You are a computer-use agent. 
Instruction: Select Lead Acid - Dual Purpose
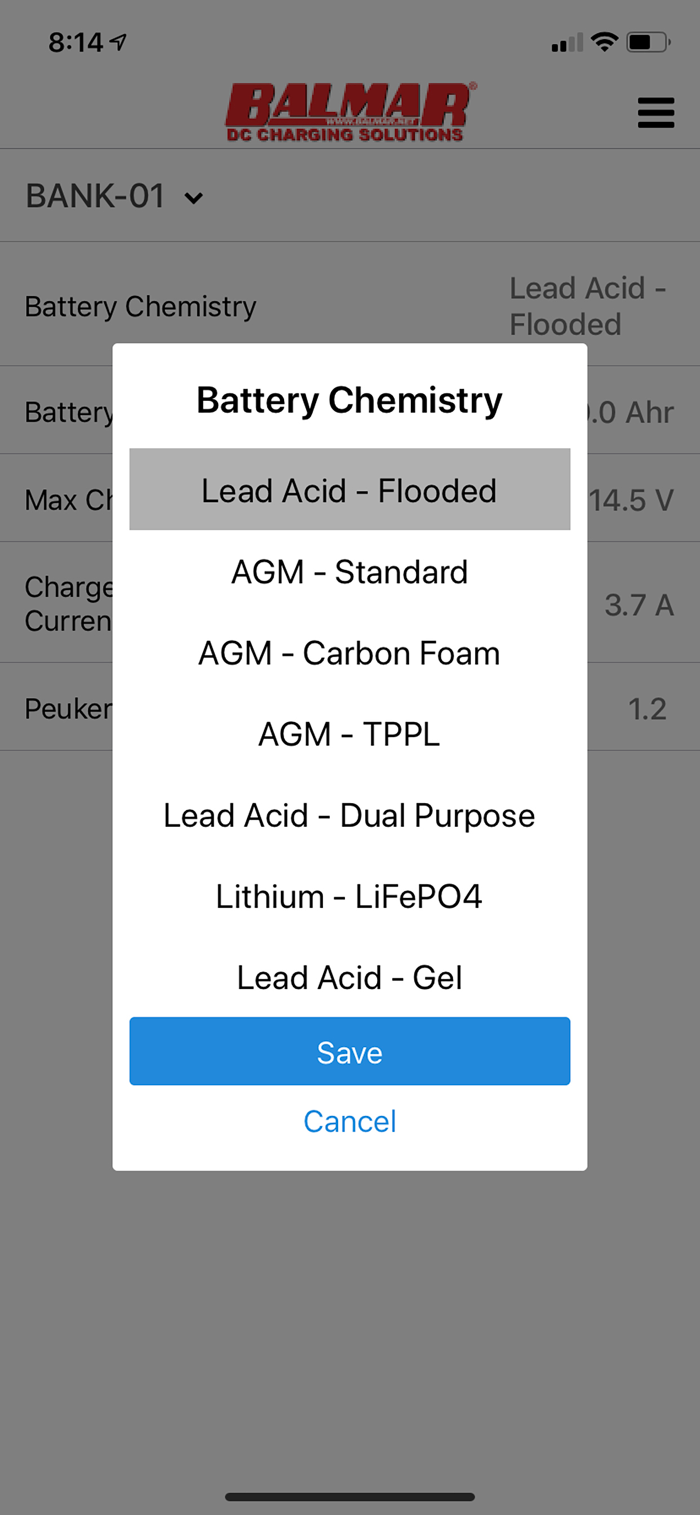click(349, 815)
